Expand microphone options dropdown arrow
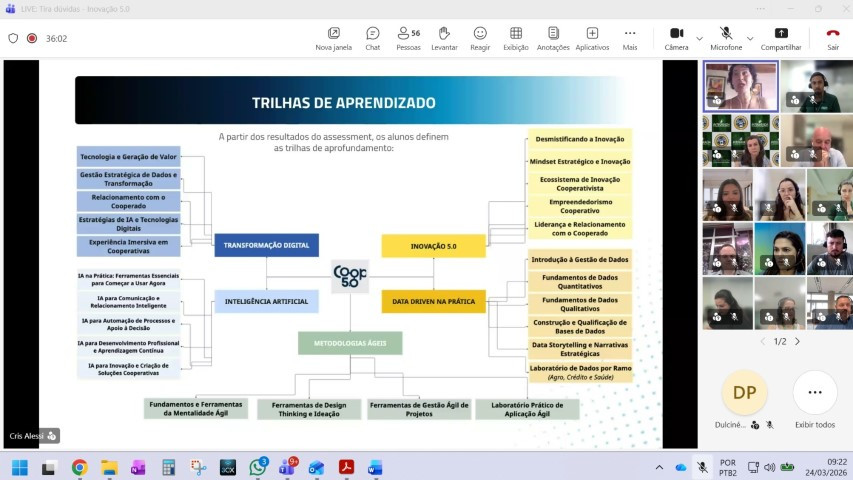The image size is (853, 480). pyautogui.click(x=750, y=38)
